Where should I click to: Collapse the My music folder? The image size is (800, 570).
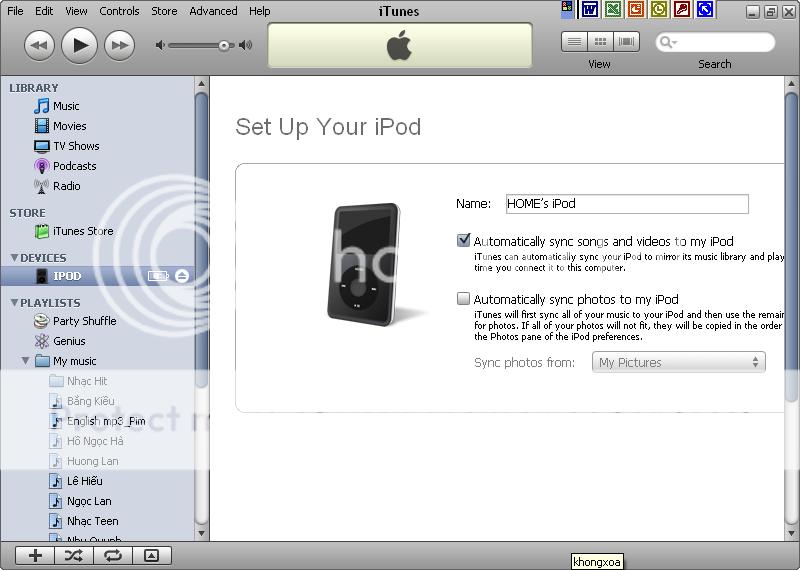pyautogui.click(x=25, y=361)
